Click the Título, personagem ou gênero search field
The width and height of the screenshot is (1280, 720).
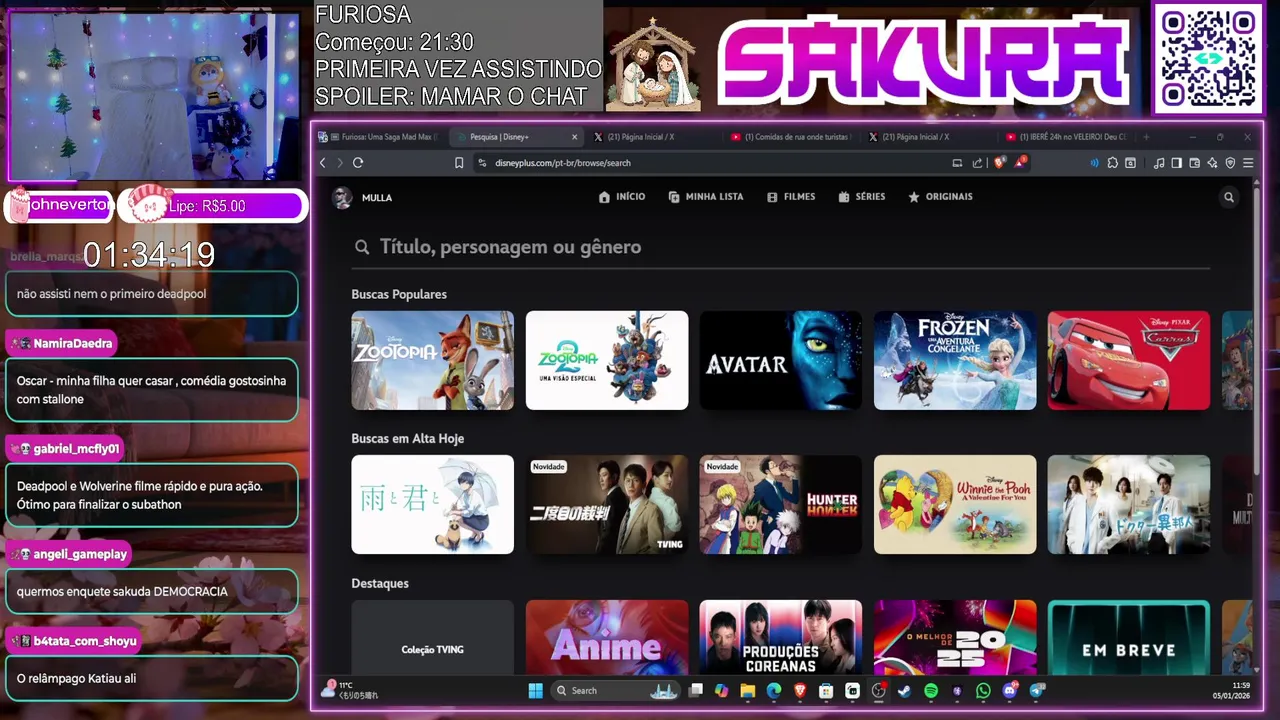781,247
